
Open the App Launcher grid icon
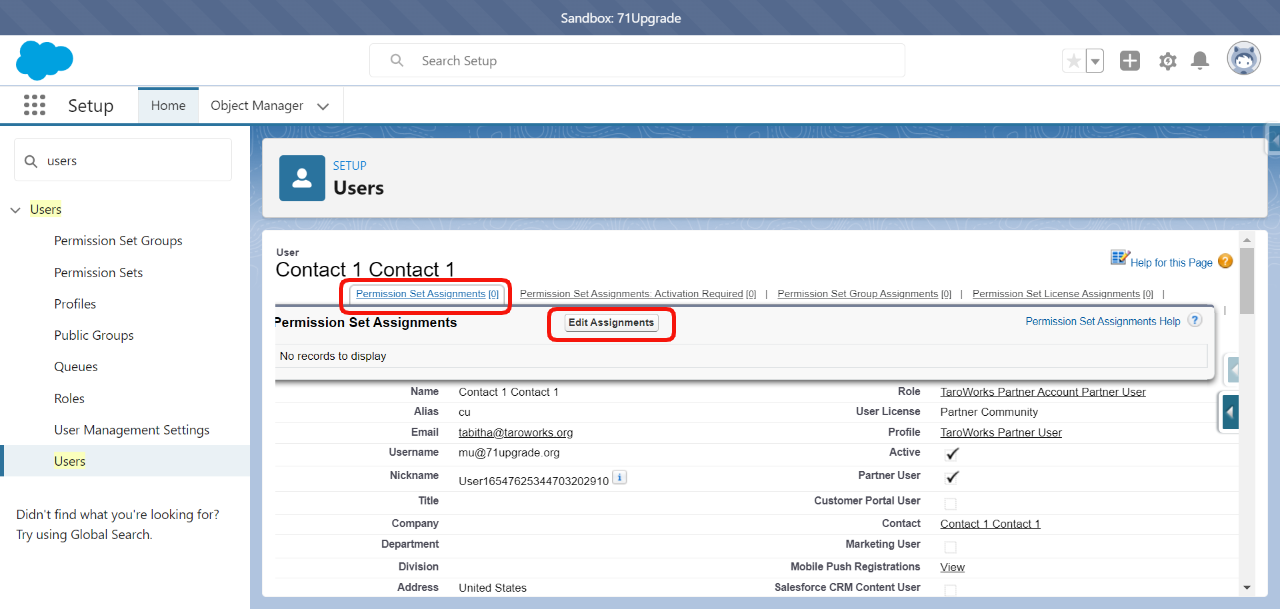[35, 105]
